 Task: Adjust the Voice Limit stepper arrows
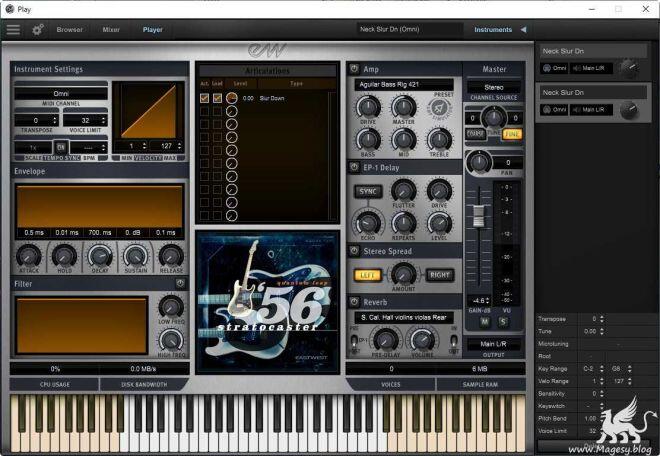pyautogui.click(x=104, y=120)
